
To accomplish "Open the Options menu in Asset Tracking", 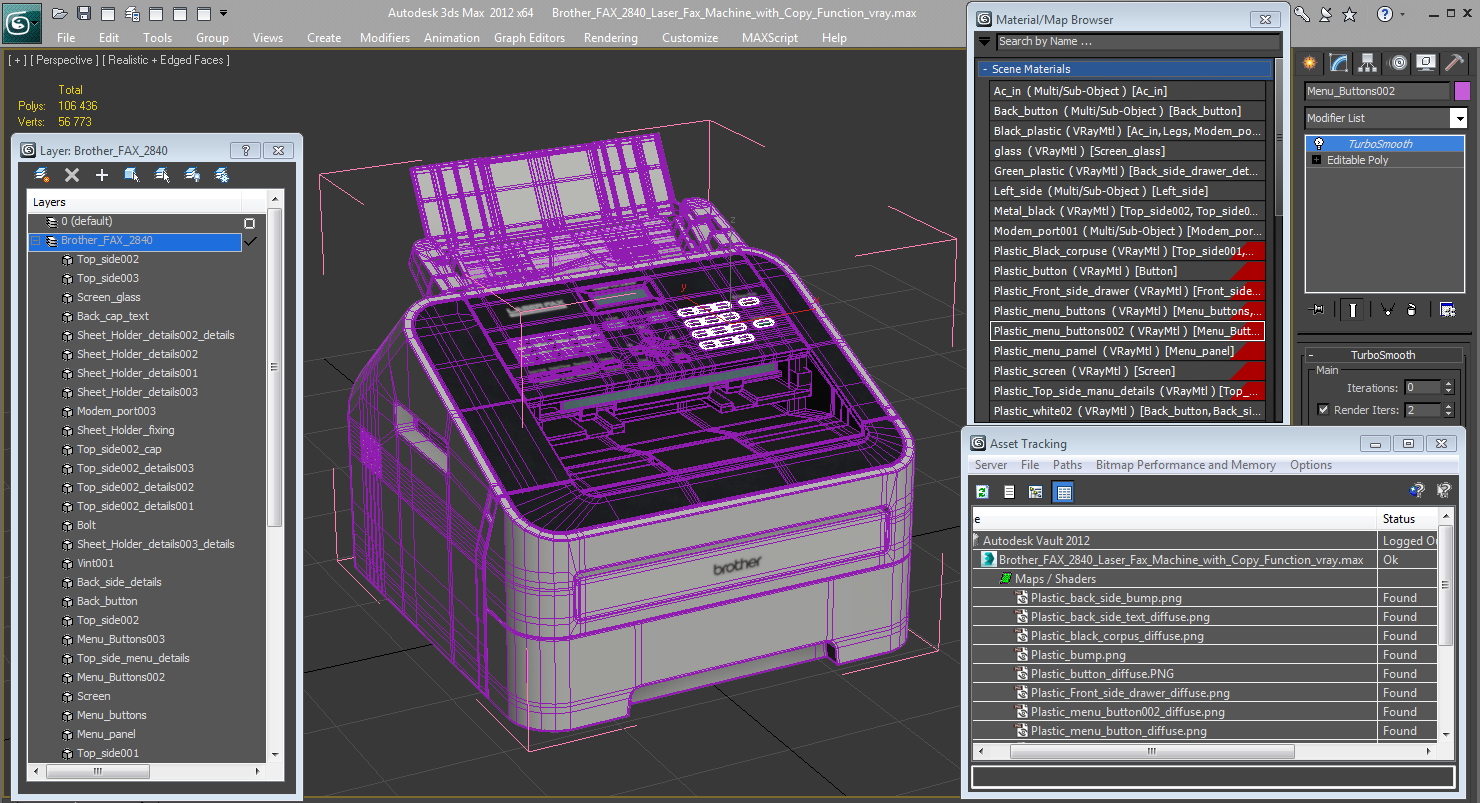I will [1311, 465].
